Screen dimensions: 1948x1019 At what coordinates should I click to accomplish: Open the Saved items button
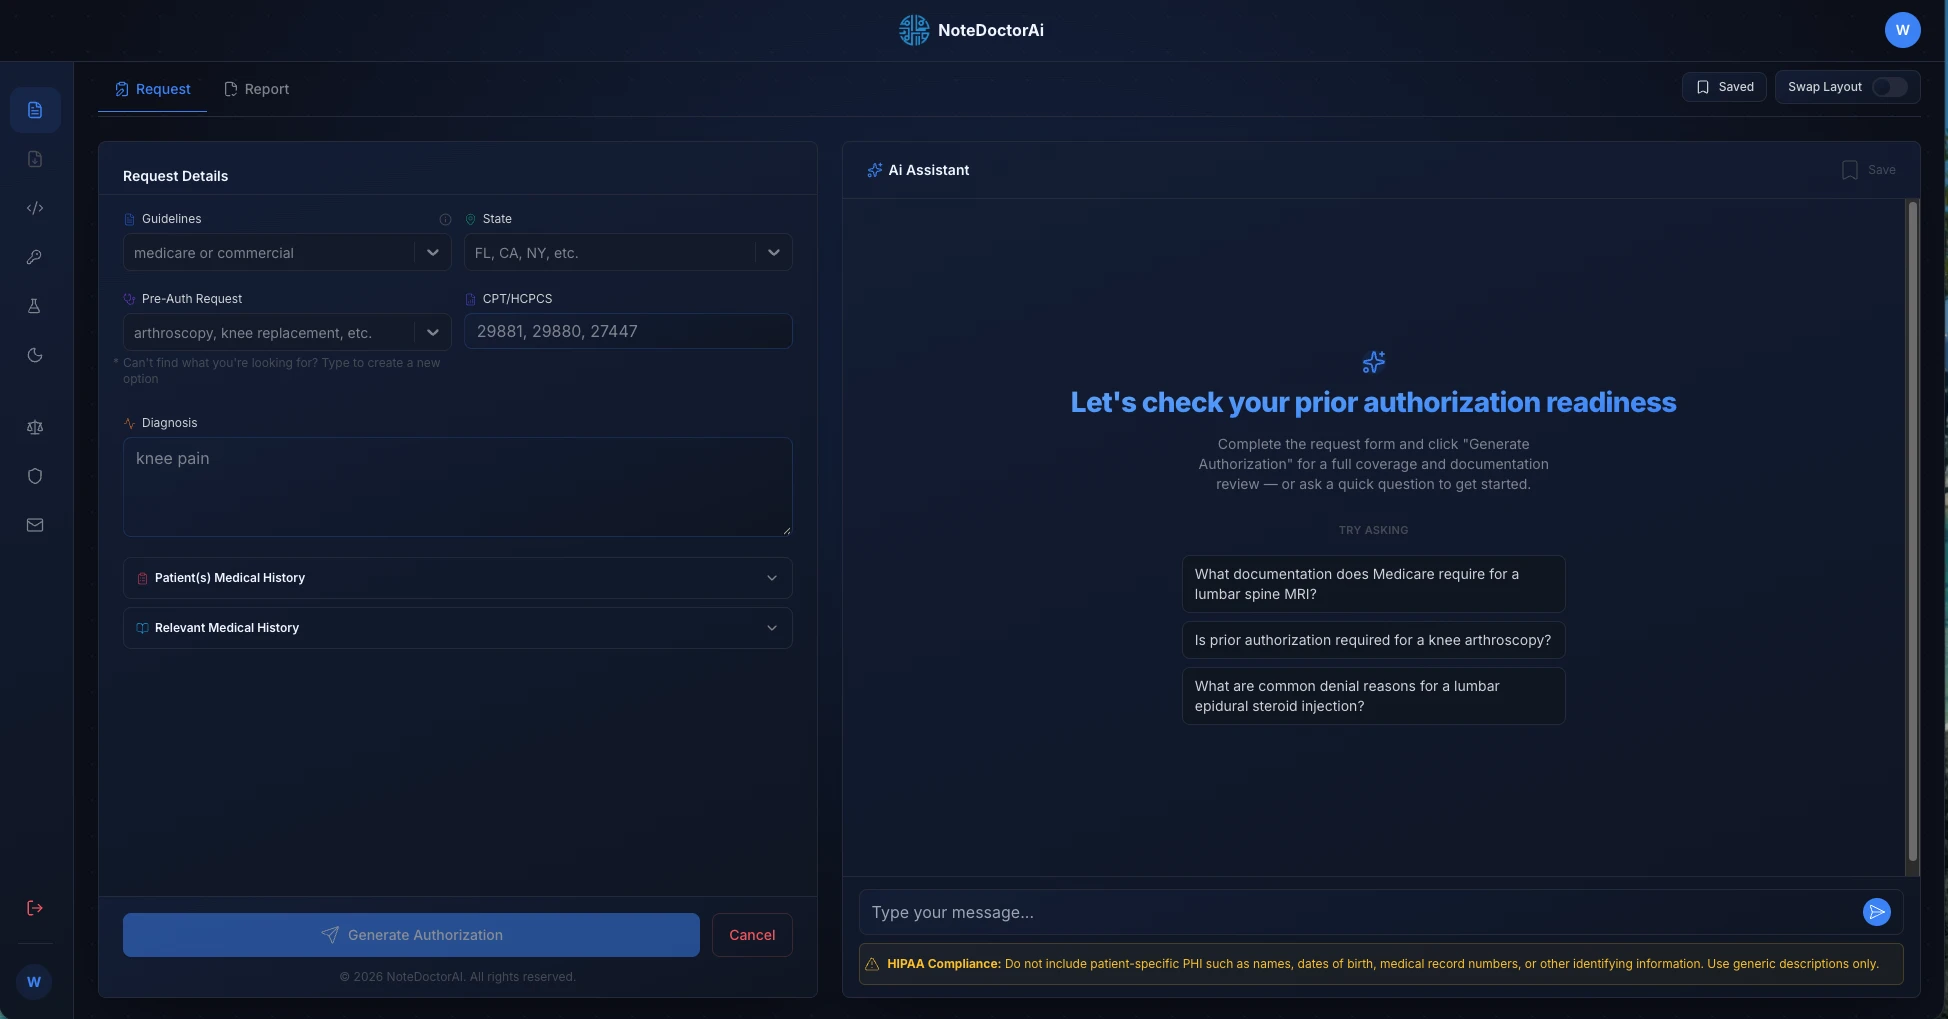tap(1724, 87)
